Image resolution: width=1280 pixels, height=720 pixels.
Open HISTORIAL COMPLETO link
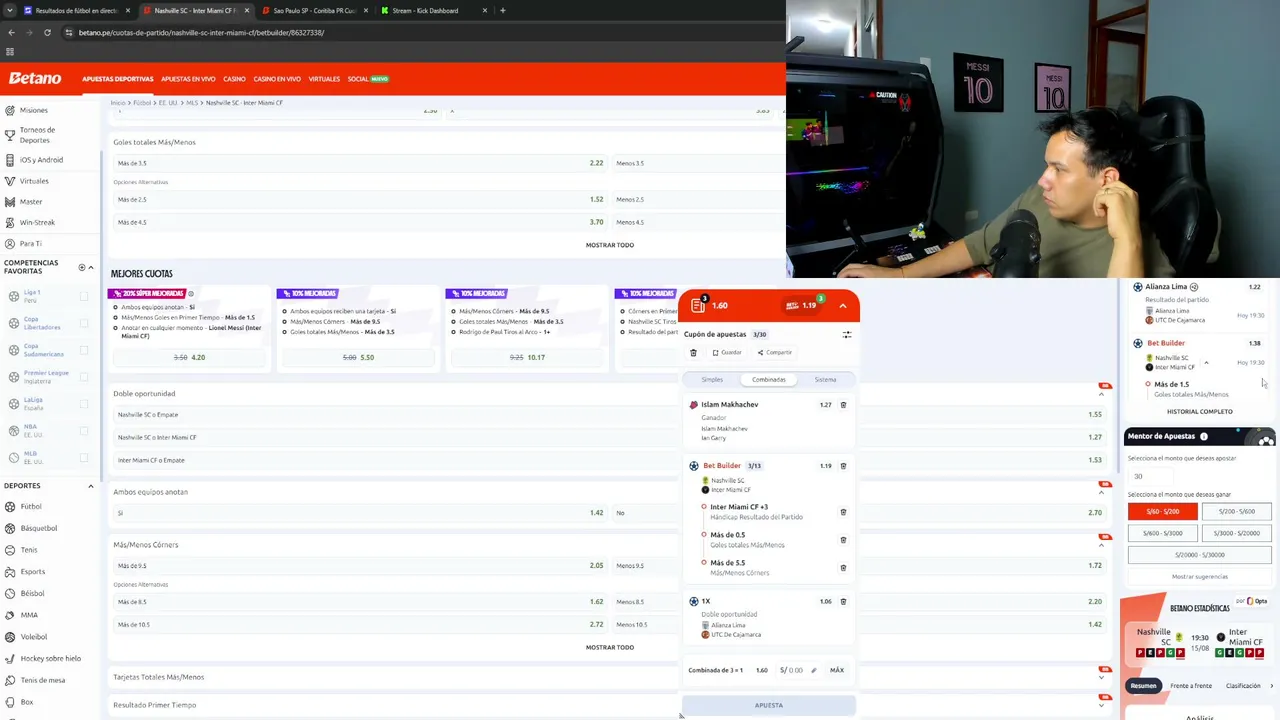click(x=1199, y=412)
